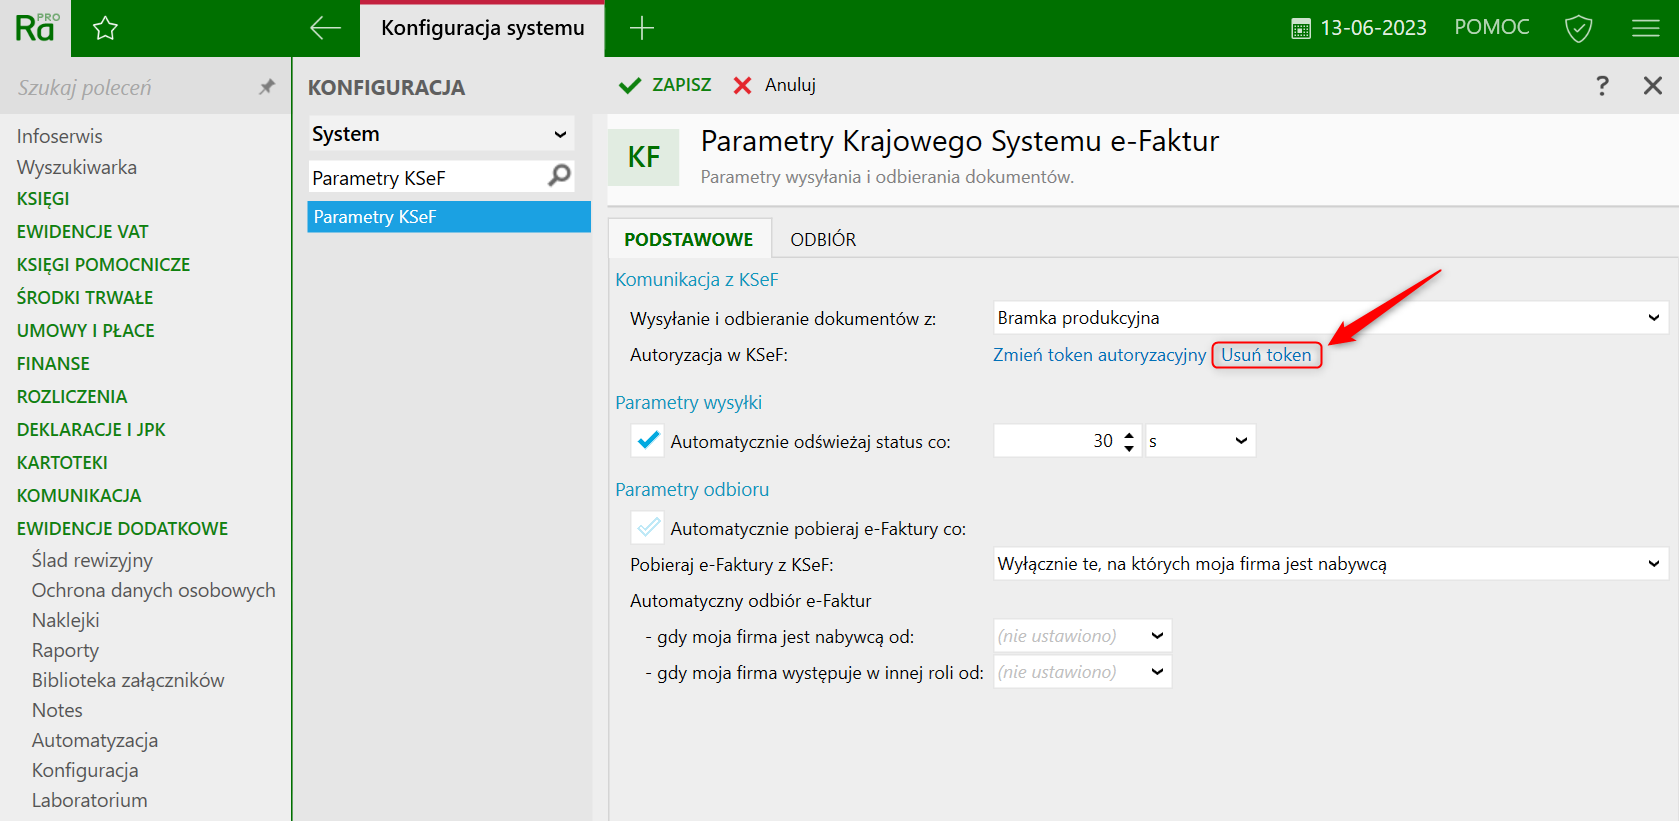Close the configuration panel with X
Viewport: 1679px width, 821px height.
tap(1653, 86)
